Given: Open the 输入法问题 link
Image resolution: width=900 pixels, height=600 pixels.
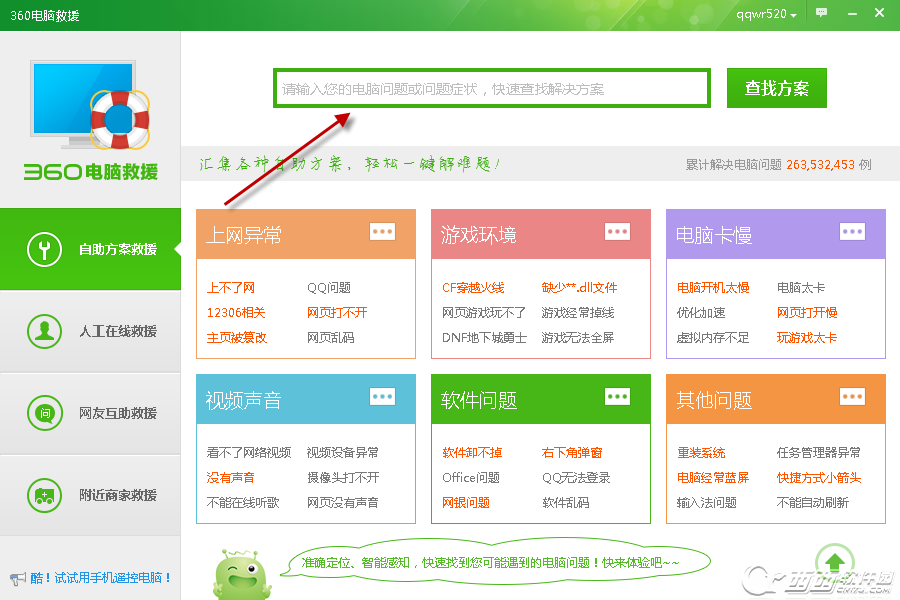Looking at the screenshot, I should click(707, 502).
